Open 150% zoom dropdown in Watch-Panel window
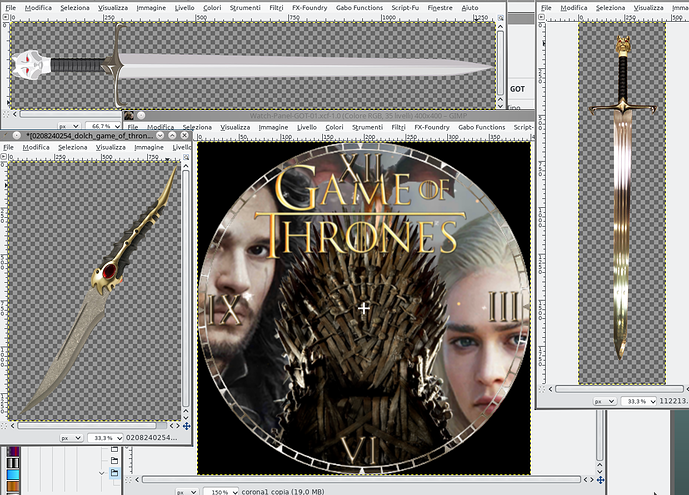The image size is (689, 495). (221, 491)
